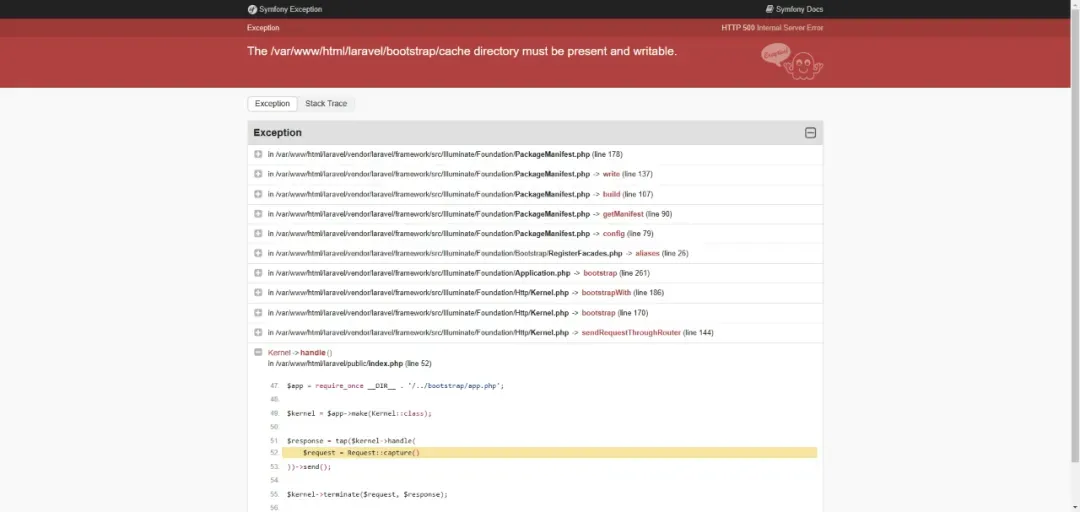
Task: Expand the getManifest line 90 trace entry
Action: 258,214
